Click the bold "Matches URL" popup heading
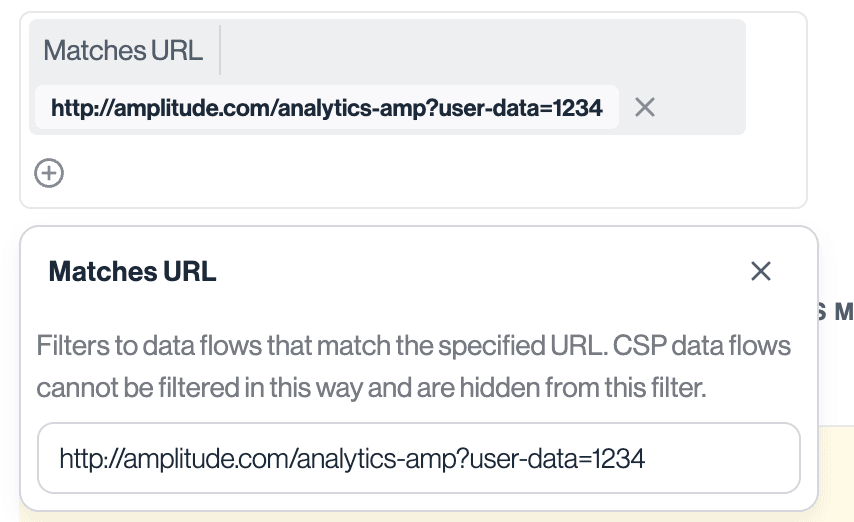 pos(132,271)
